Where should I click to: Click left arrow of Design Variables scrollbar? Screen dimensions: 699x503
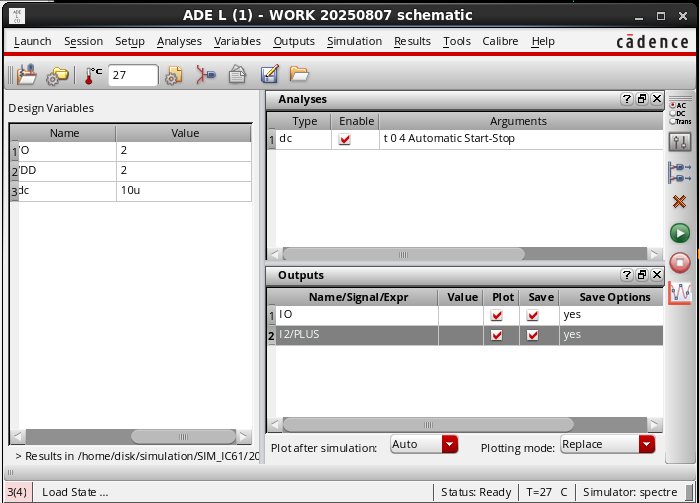[18, 437]
